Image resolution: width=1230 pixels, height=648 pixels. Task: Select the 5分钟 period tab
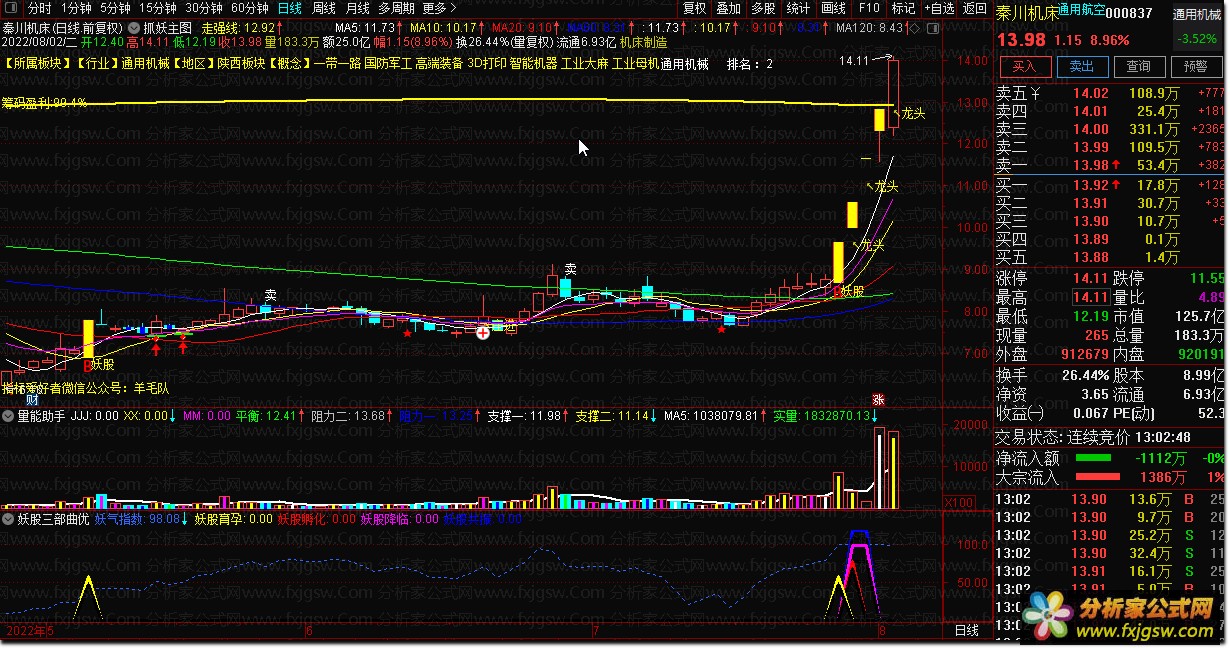(115, 8)
